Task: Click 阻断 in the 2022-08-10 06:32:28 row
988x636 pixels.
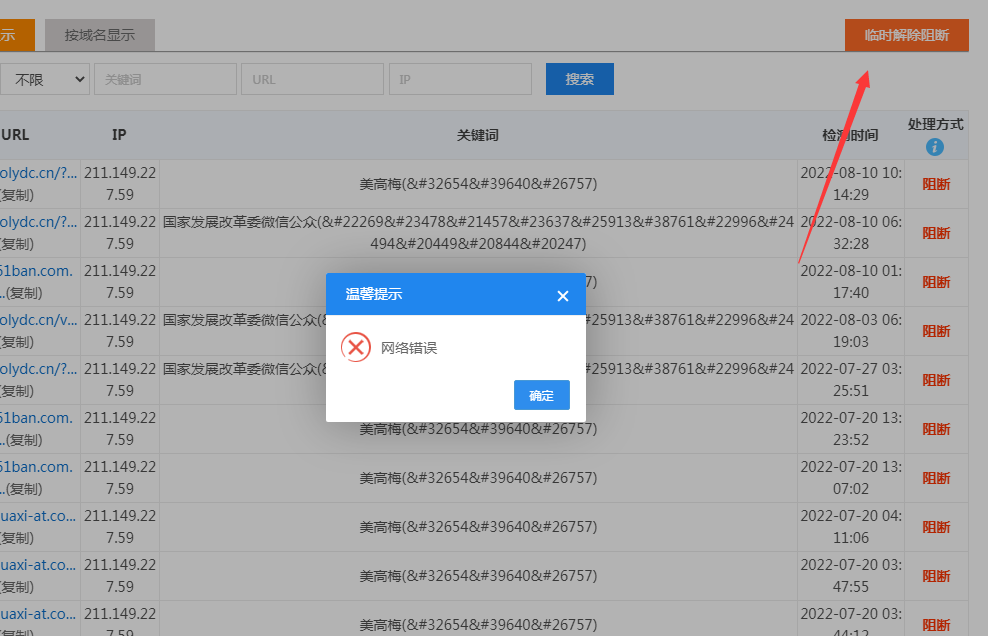Action: [x=936, y=233]
